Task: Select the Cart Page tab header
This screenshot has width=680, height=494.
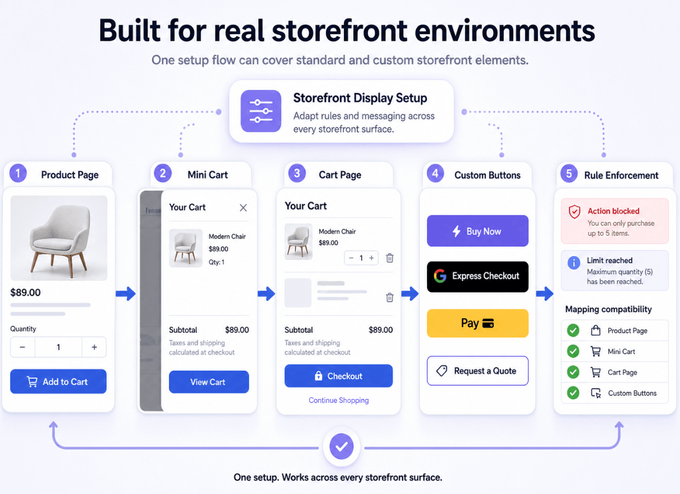Action: [339, 175]
